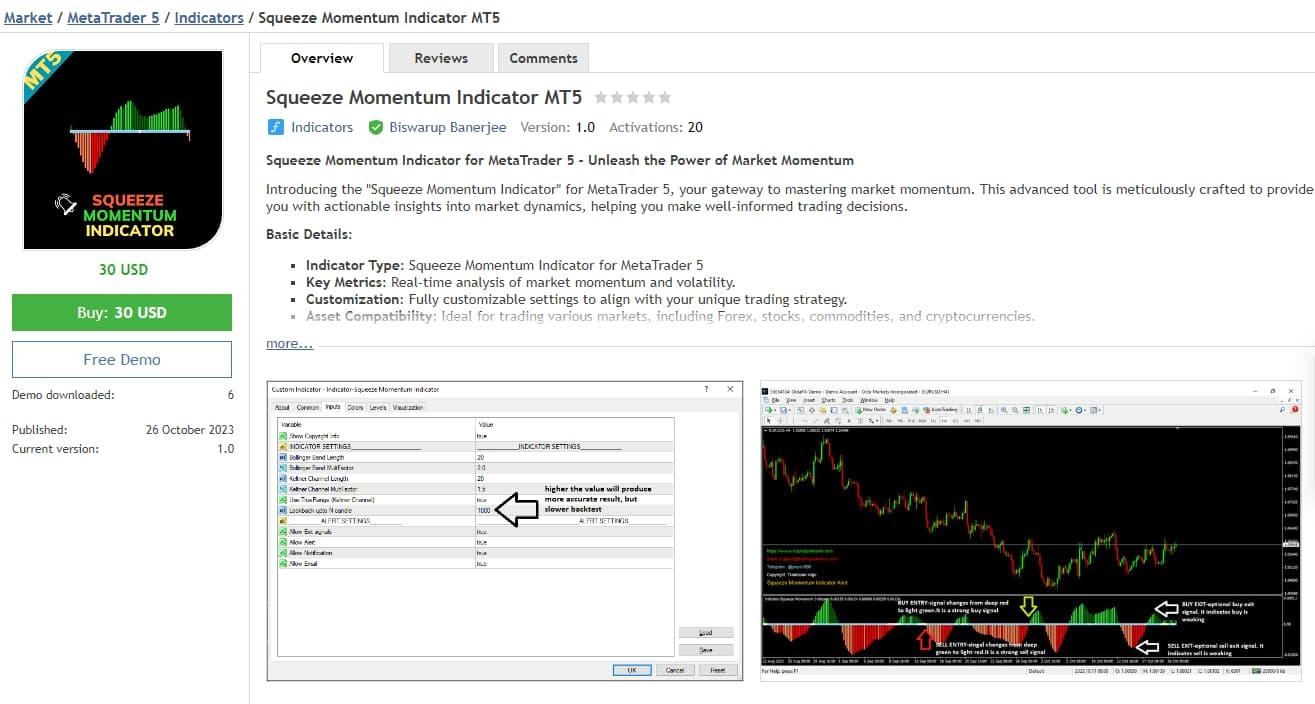
Task: Open the indicator settings dialog screenshot
Action: [505, 530]
